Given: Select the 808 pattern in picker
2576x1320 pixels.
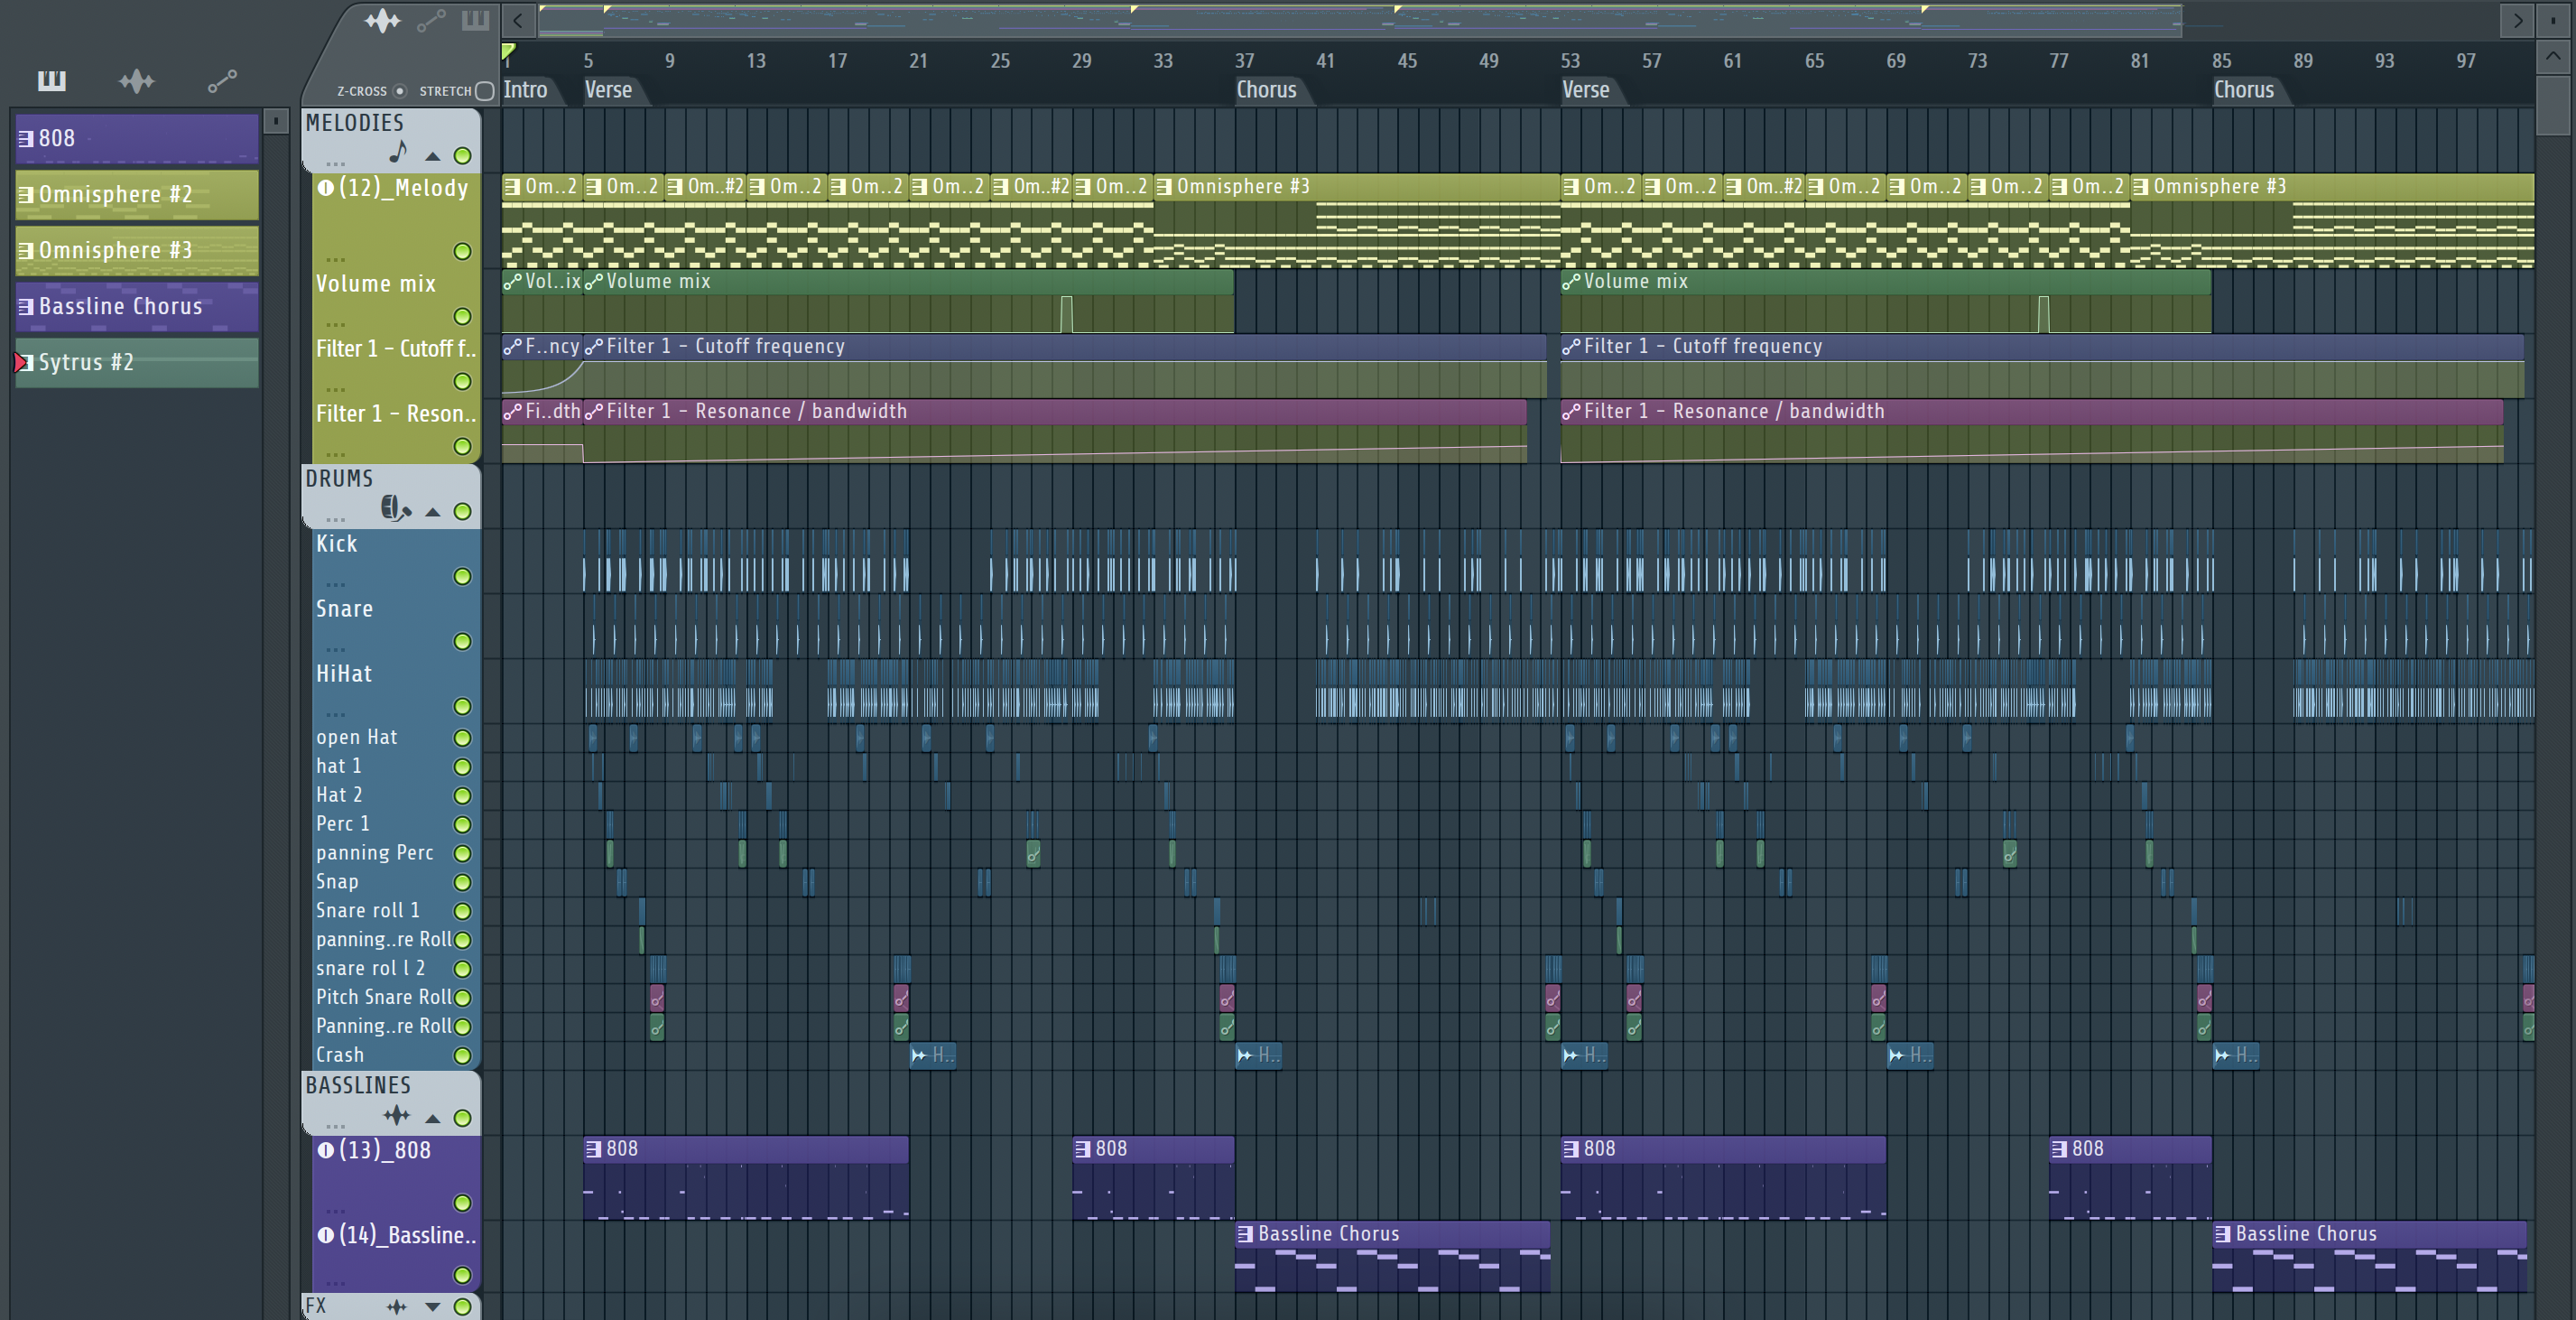Looking at the screenshot, I should 137,138.
